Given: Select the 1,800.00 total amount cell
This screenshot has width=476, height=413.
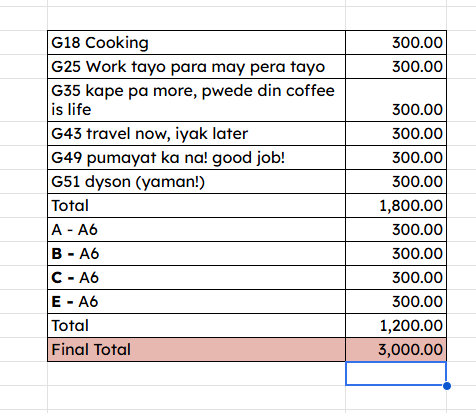Looking at the screenshot, I should (396, 206).
